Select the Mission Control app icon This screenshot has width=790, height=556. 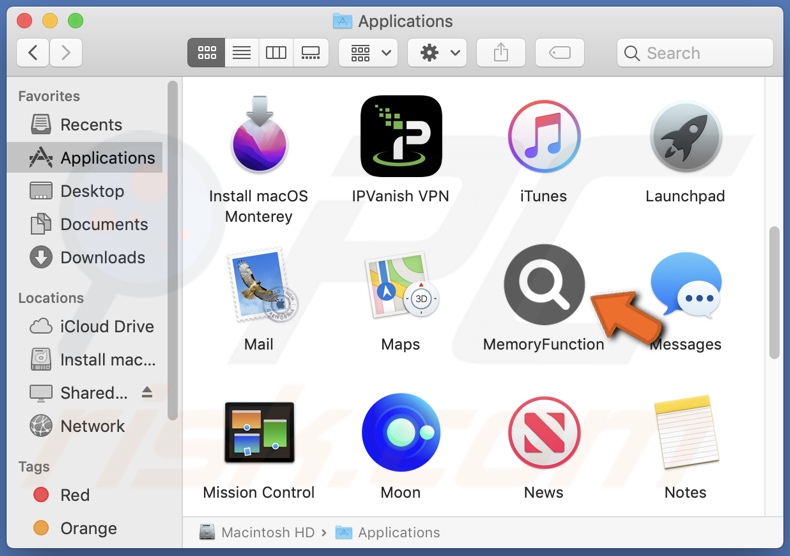click(259, 432)
